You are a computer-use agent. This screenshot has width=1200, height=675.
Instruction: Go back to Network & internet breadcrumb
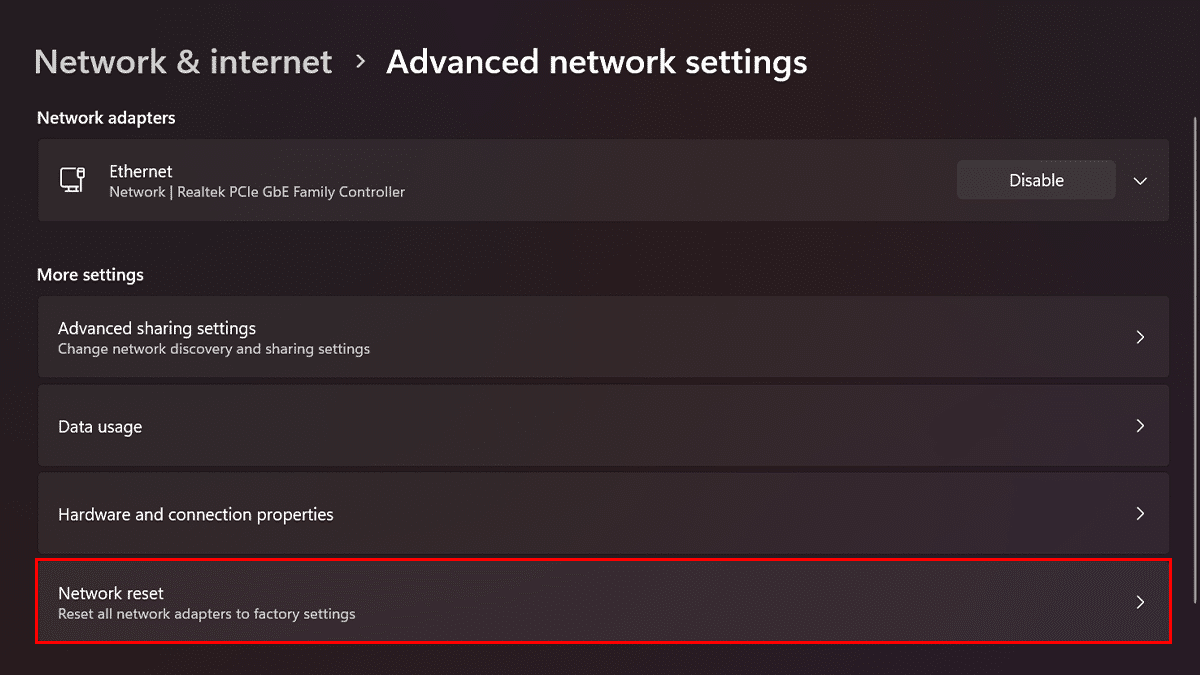click(183, 62)
